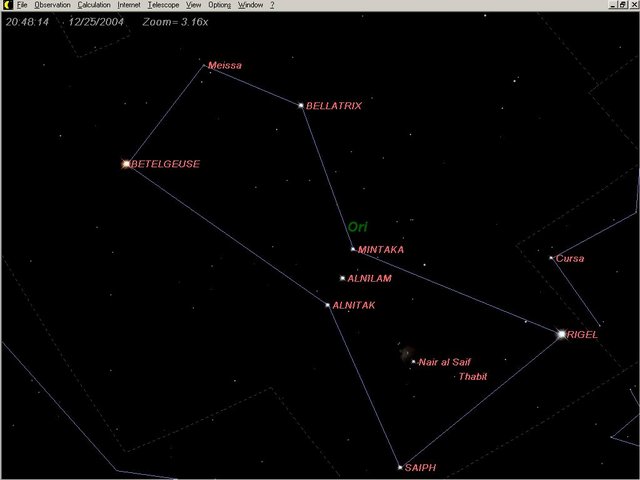640x480 pixels.
Task: Open the ? help menu
Action: pyautogui.click(x=271, y=5)
